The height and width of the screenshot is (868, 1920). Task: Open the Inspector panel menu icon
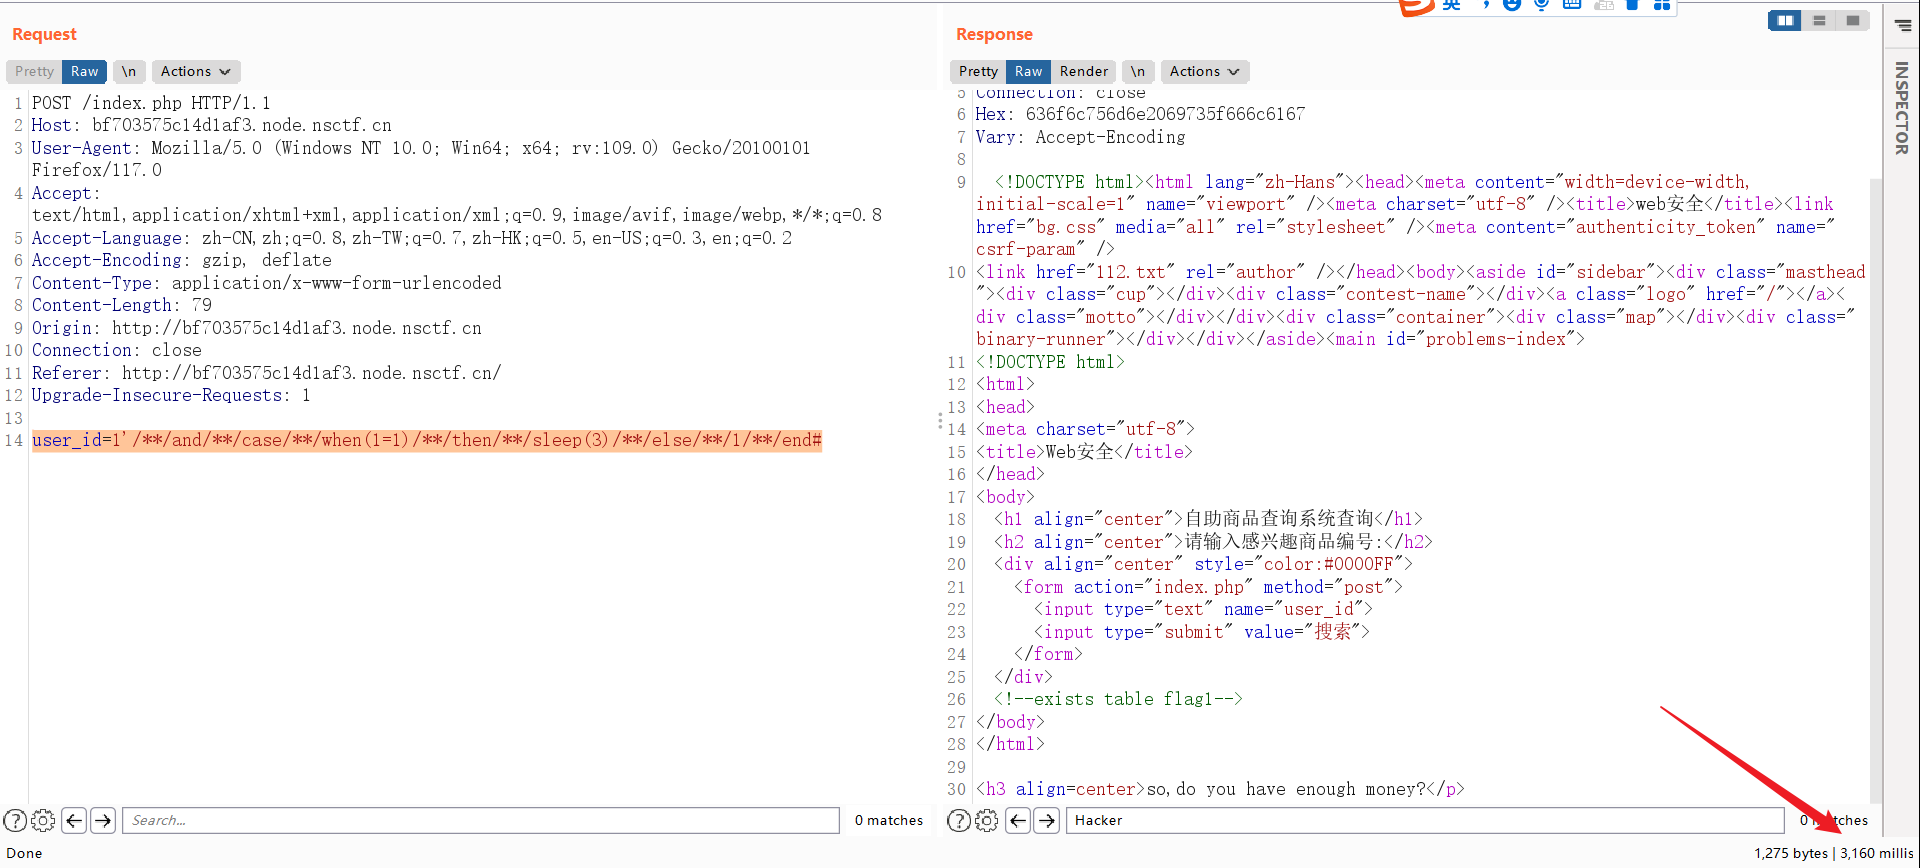1903,25
